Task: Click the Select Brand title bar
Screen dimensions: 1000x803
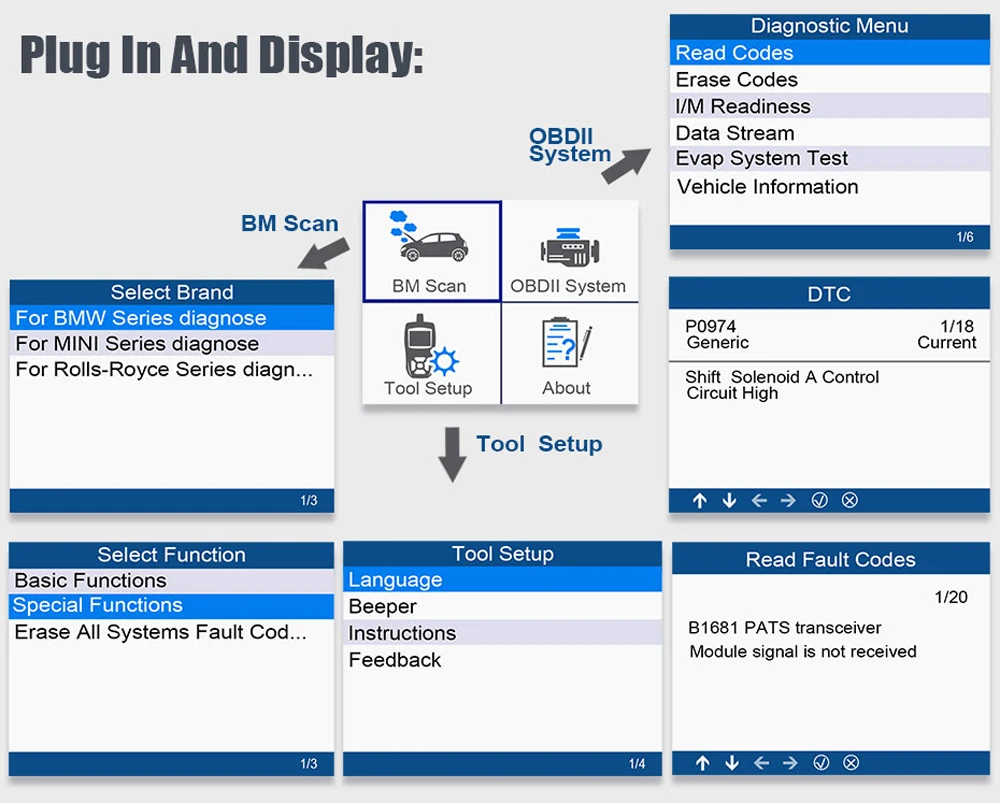Action: pos(172,292)
